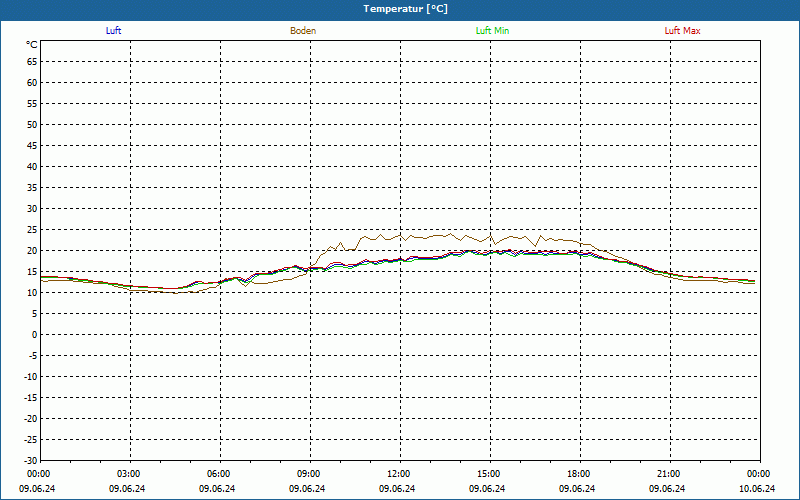This screenshot has width=800, height=500.
Task: Click the -25 value on the y-axis
Action: click(x=31, y=440)
